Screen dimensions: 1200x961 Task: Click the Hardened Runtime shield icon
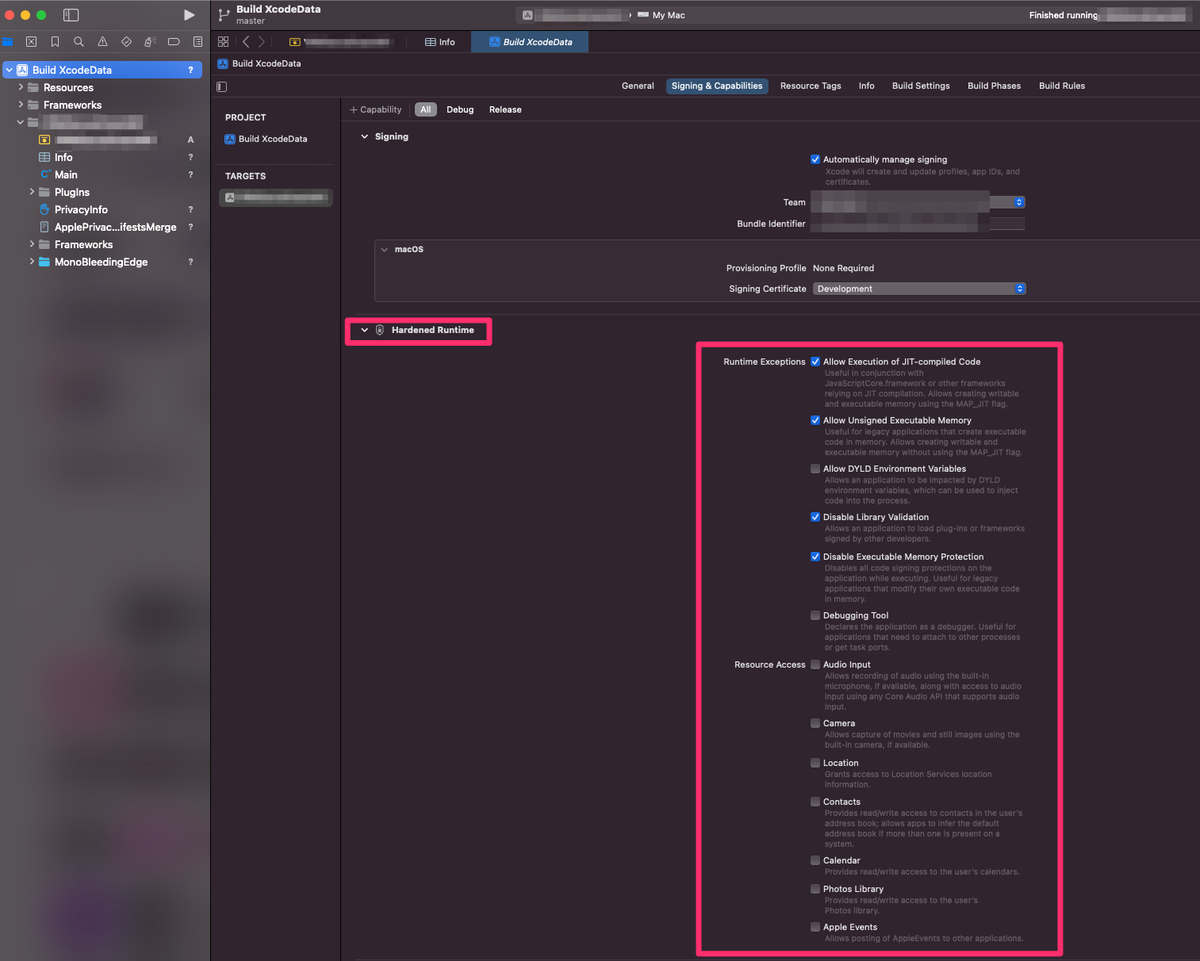tap(380, 330)
